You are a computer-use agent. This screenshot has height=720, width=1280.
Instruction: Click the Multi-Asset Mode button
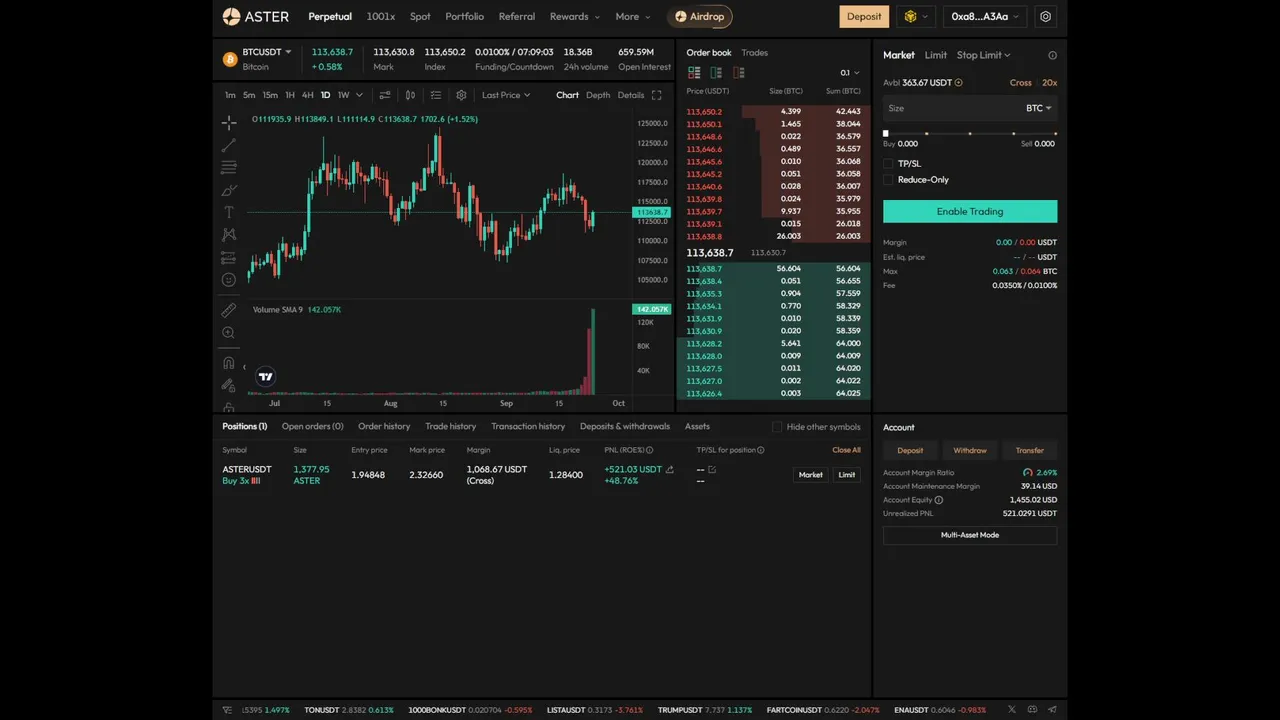970,535
